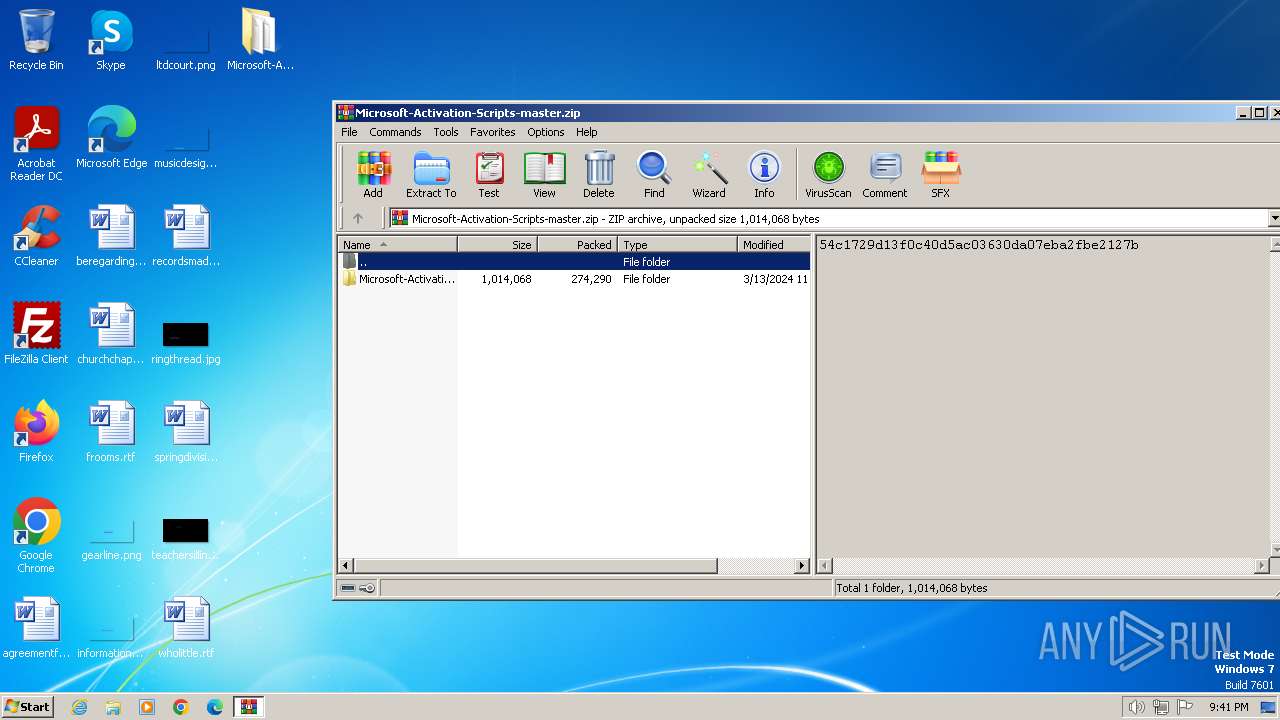Click the SFX toolbar icon
The image size is (1280, 720).
coord(941,174)
